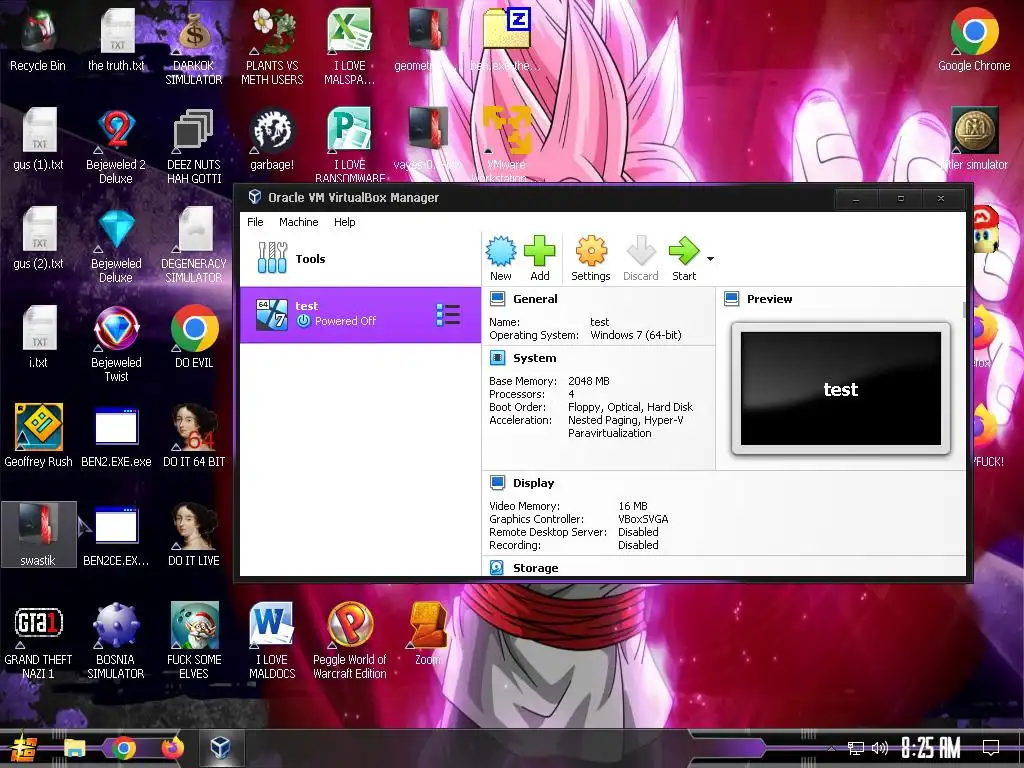This screenshot has height=768, width=1024.
Task: Click the VirtualBox title bar cube icon
Action: pyautogui.click(x=255, y=197)
